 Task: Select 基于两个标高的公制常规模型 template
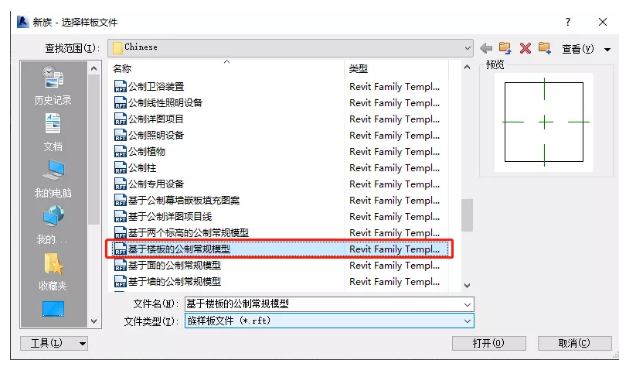point(188,233)
